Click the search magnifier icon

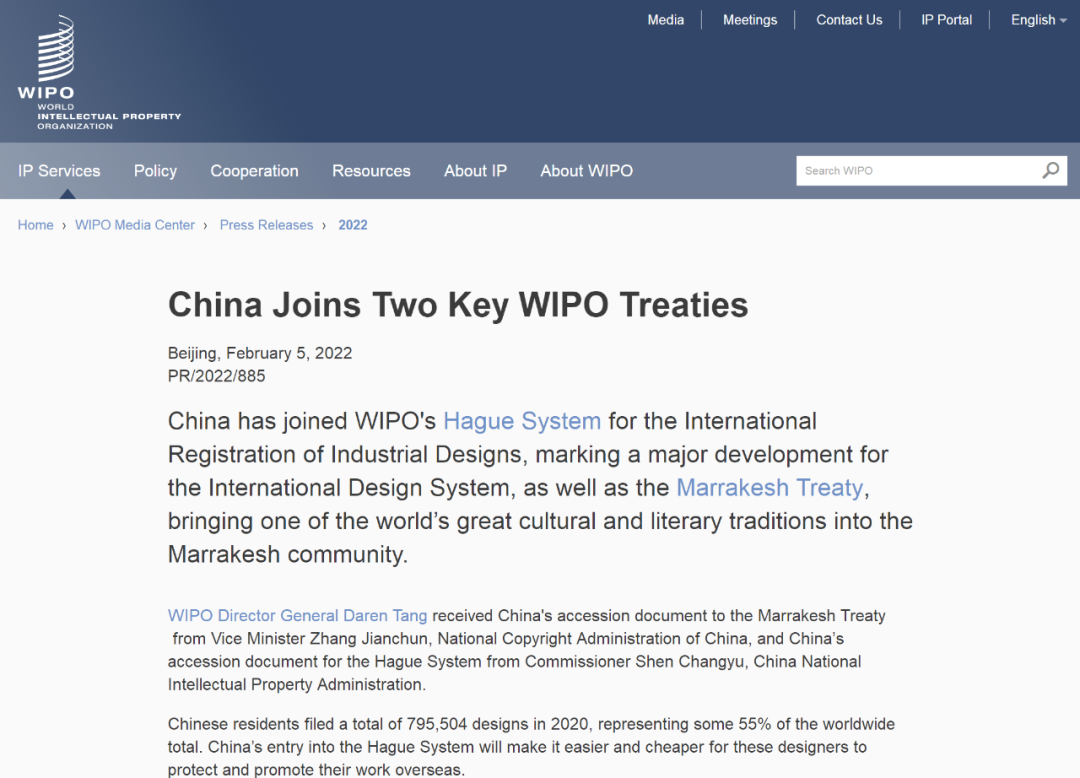tap(1050, 170)
